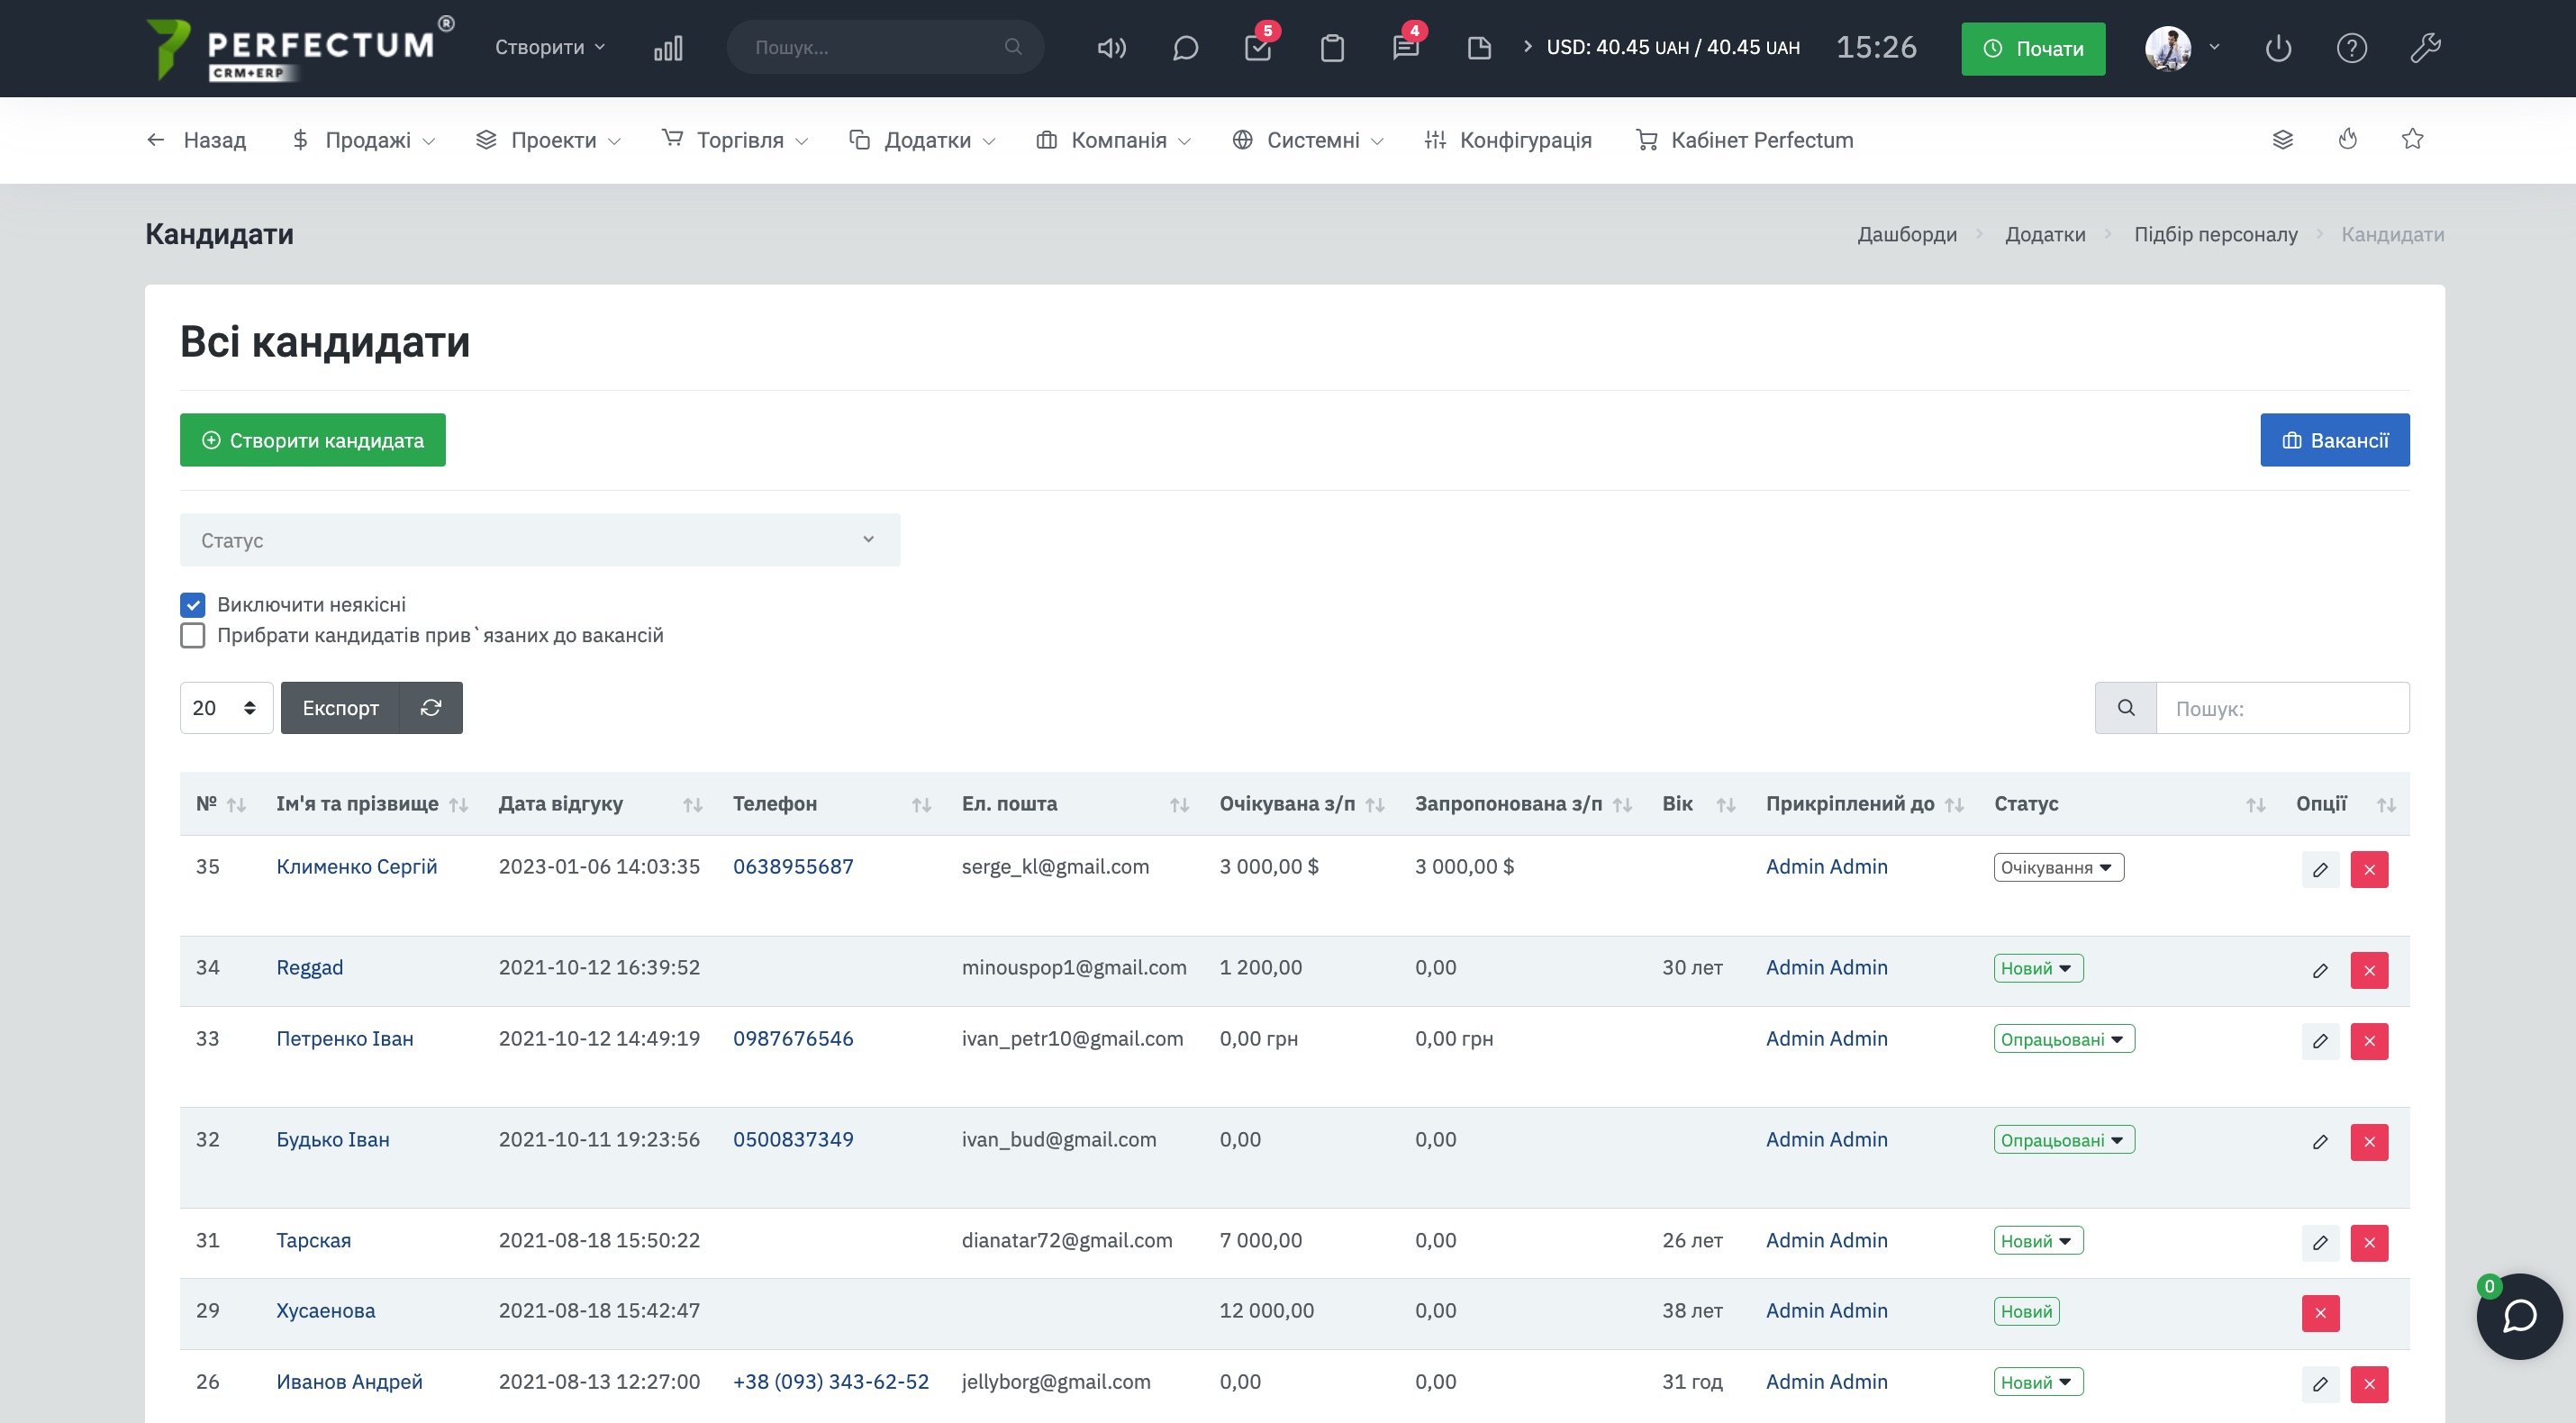Click the magnifier icon beside table search
The height and width of the screenshot is (1423, 2576).
click(2126, 708)
